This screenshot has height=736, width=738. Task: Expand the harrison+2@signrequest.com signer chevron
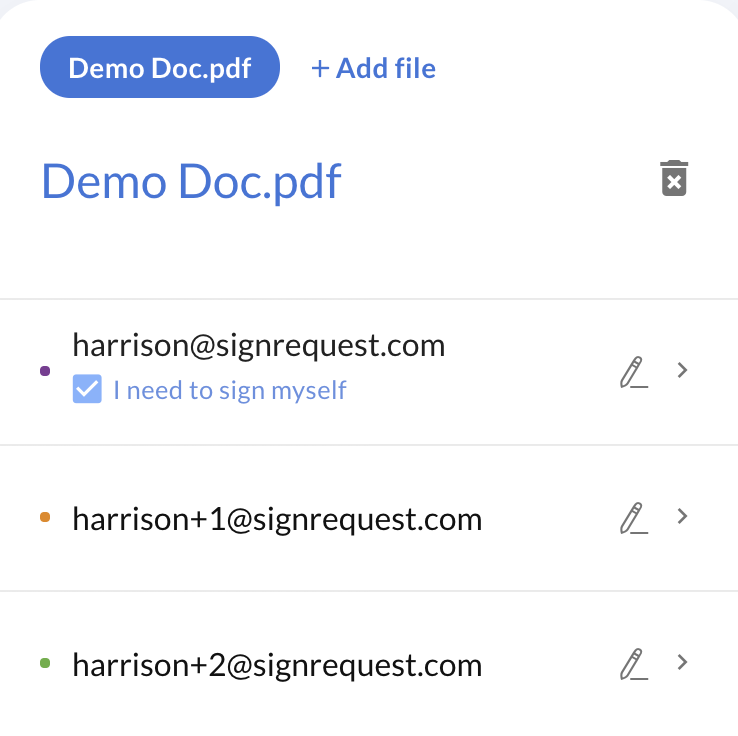(x=682, y=662)
